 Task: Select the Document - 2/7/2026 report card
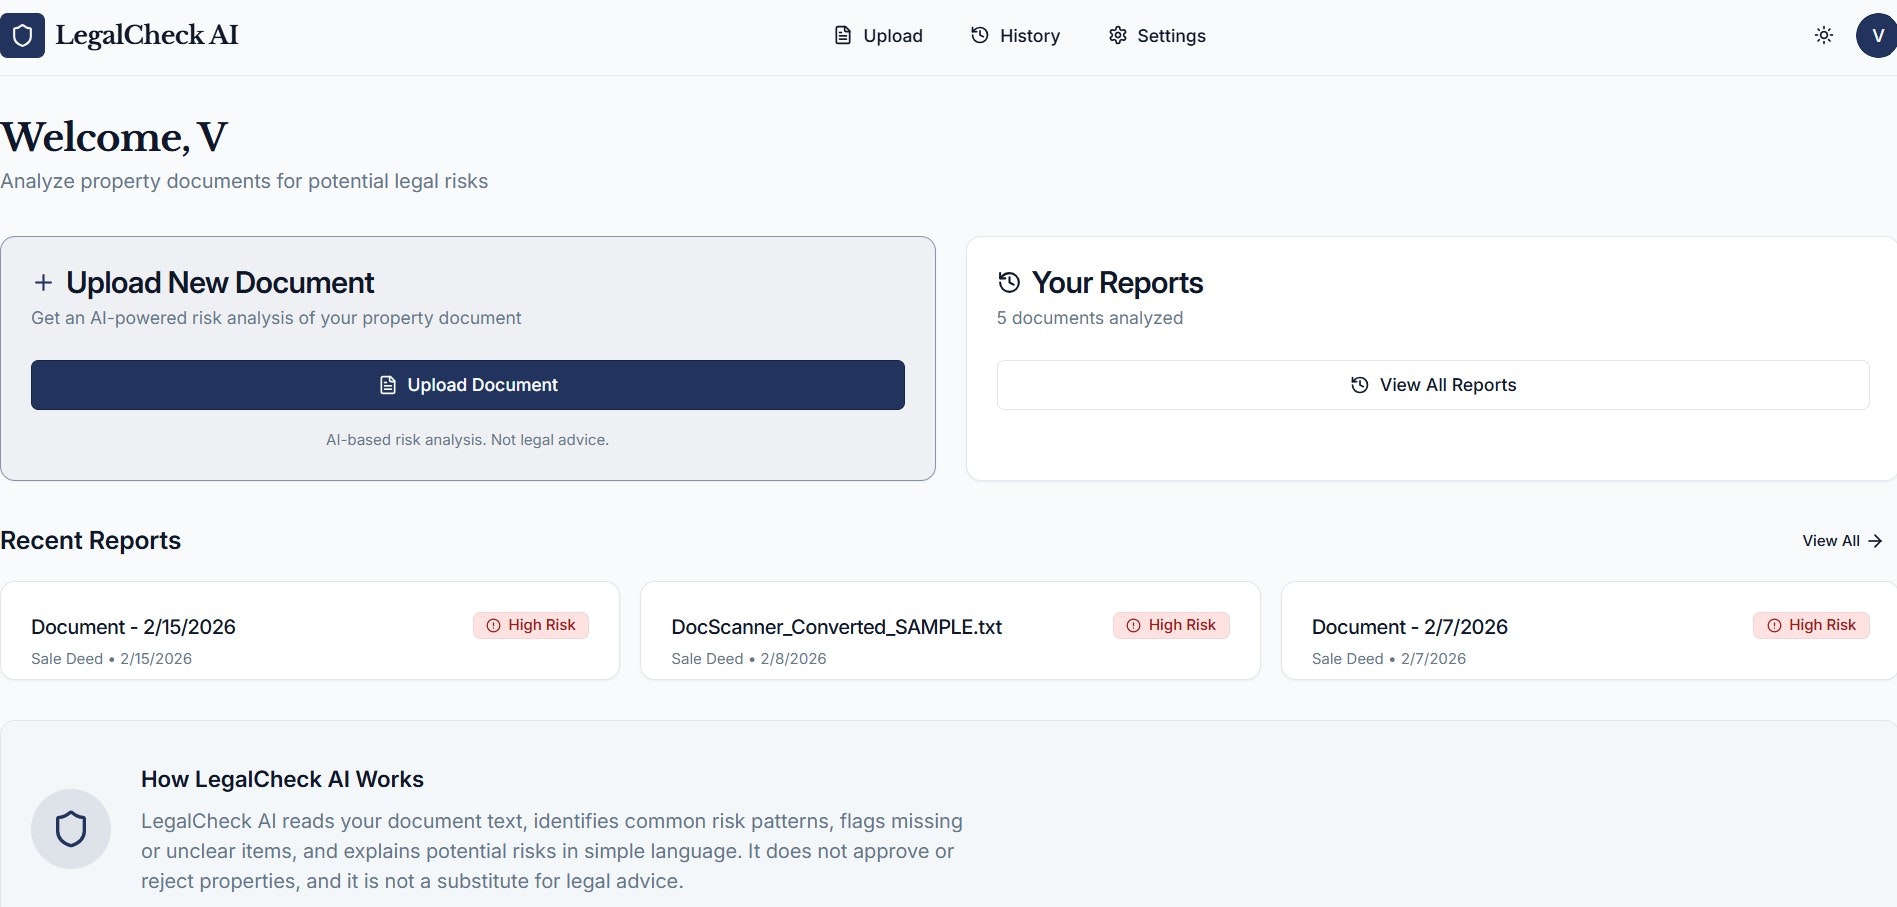1588,630
